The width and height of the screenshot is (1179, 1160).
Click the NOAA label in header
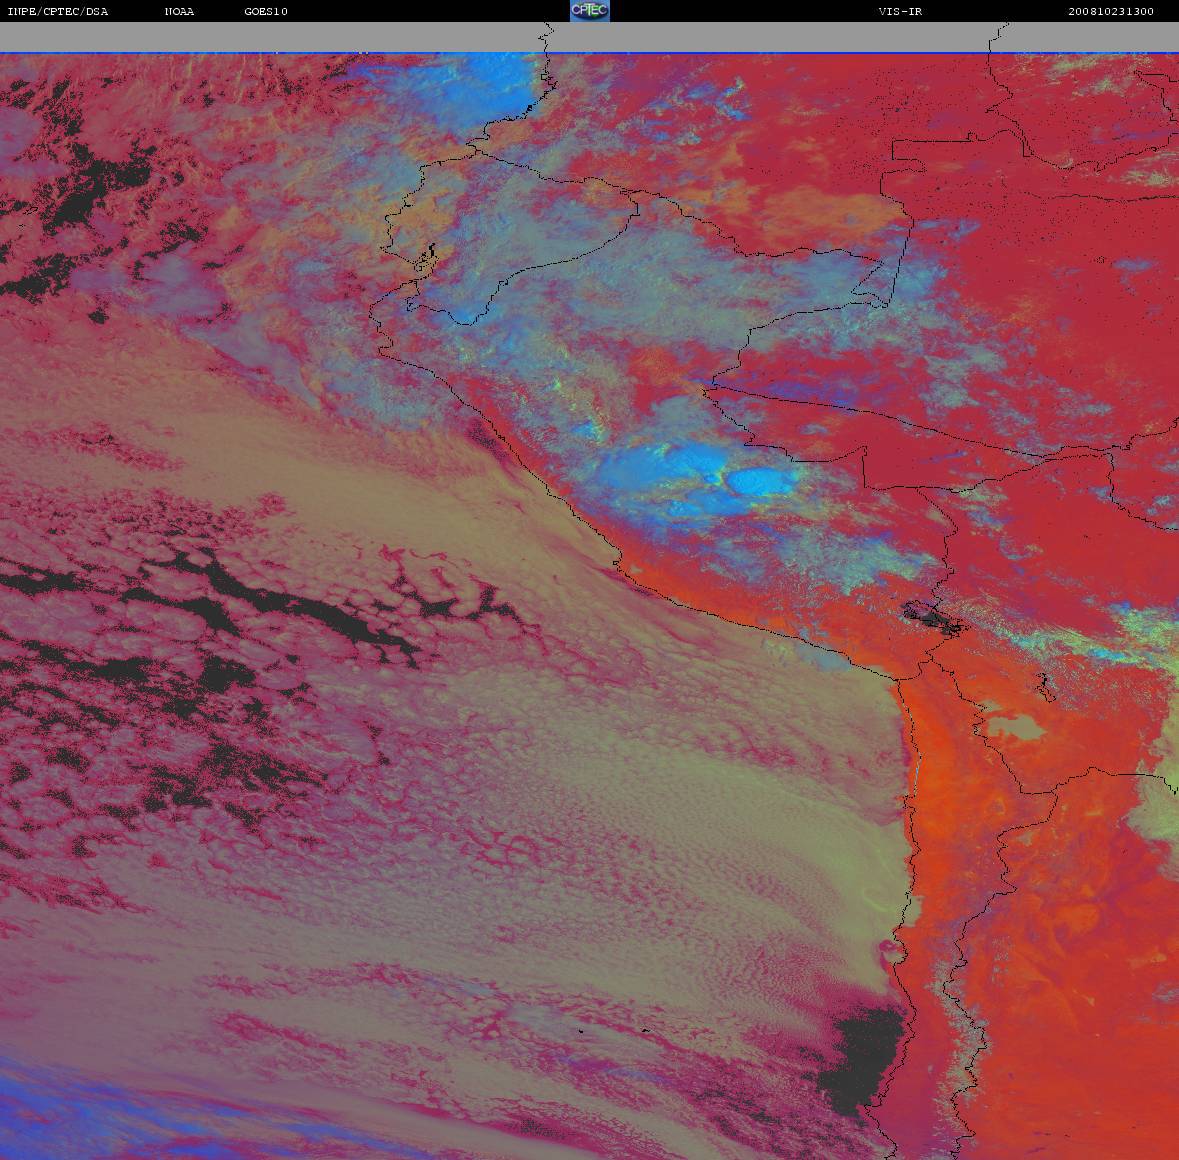(x=179, y=11)
